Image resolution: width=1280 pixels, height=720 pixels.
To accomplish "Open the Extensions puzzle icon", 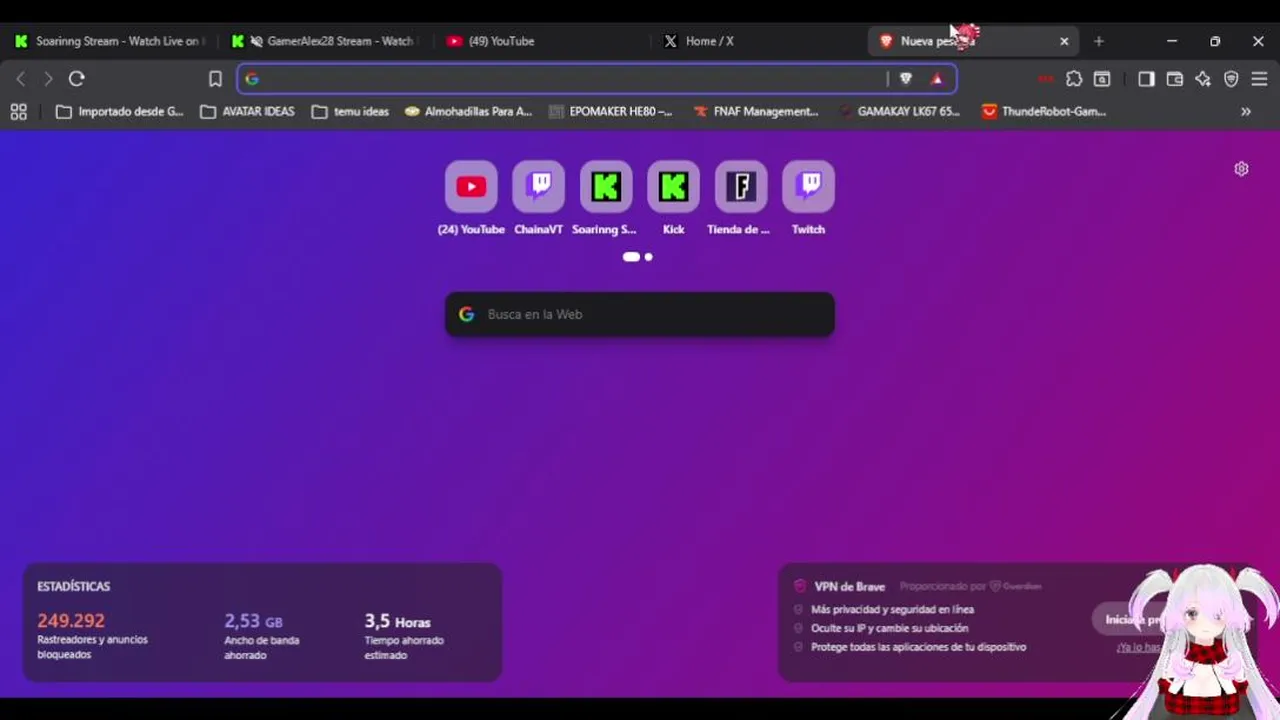I will pyautogui.click(x=1074, y=79).
